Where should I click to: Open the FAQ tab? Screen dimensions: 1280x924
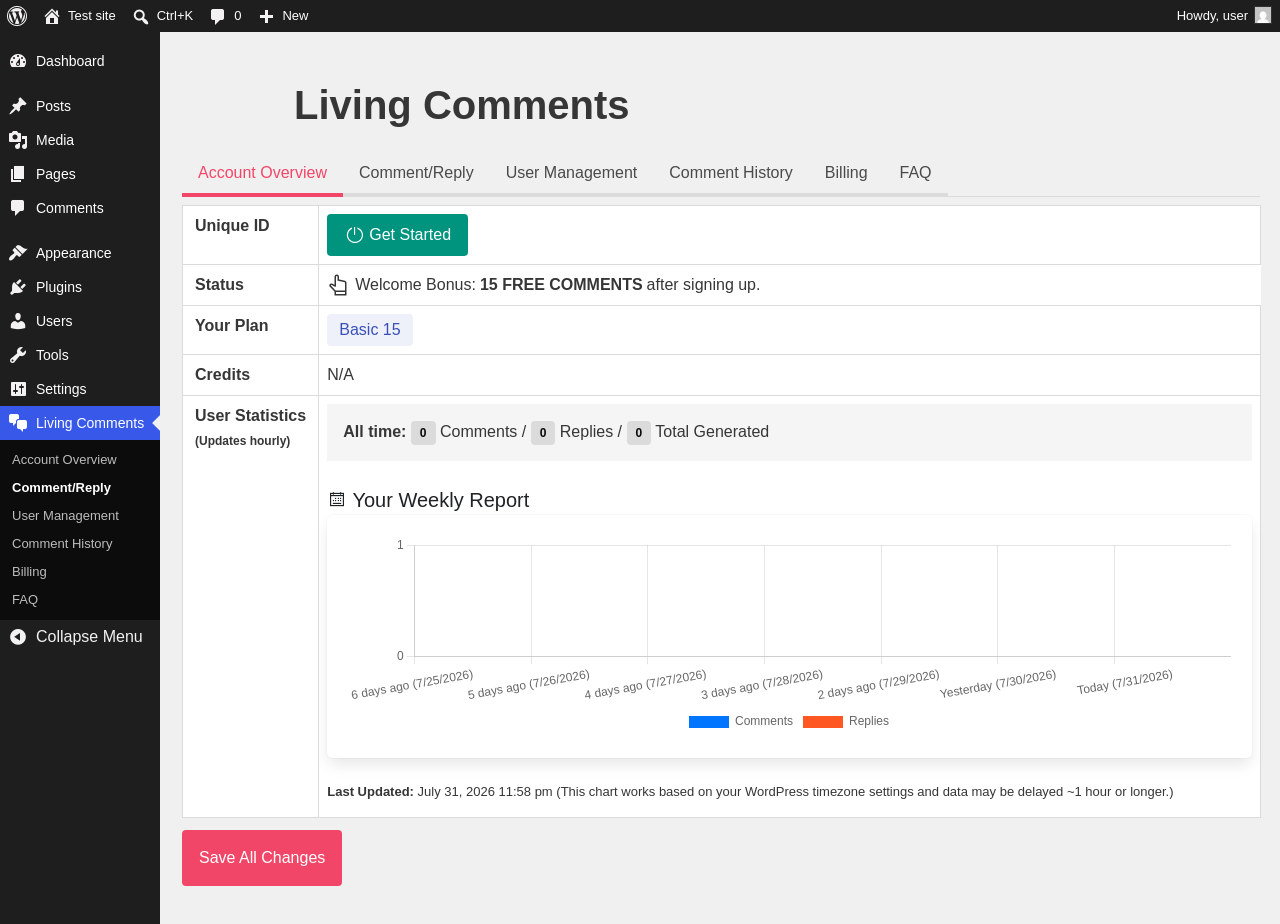915,173
